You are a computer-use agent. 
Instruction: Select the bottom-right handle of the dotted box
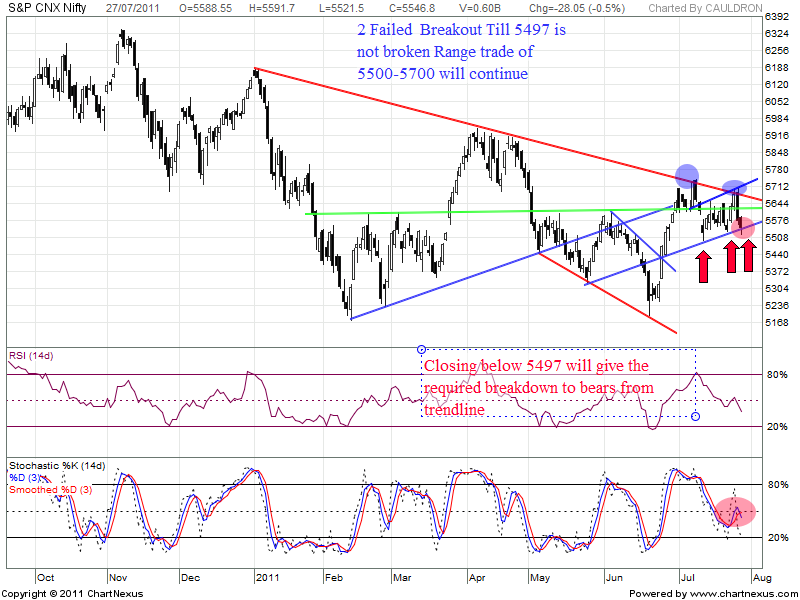tap(695, 416)
